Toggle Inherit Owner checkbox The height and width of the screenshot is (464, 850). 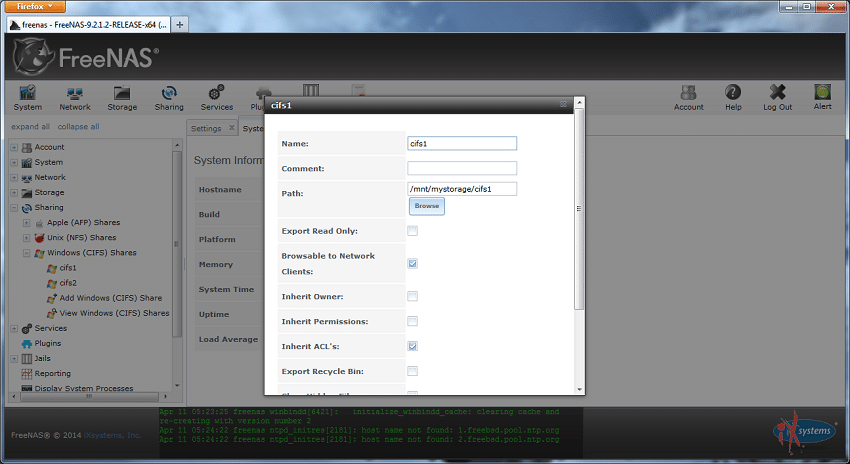pyautogui.click(x=413, y=296)
